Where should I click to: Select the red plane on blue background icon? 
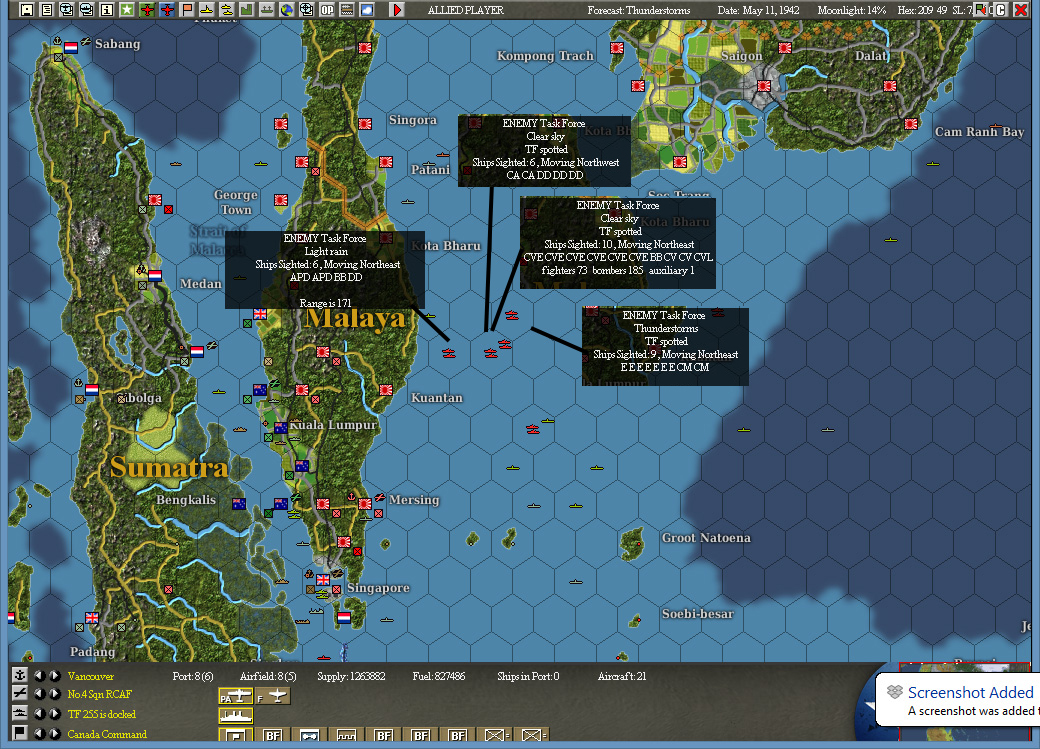tap(166, 10)
